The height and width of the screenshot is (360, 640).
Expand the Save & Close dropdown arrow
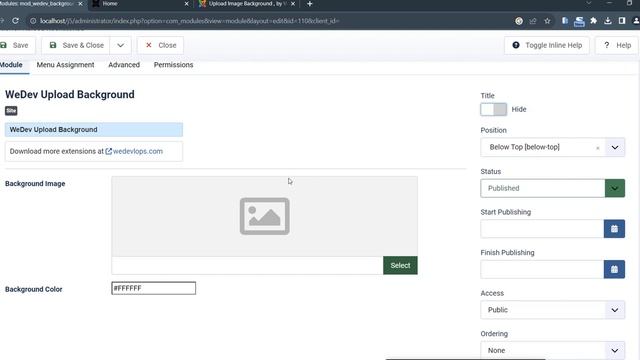pyautogui.click(x=120, y=45)
